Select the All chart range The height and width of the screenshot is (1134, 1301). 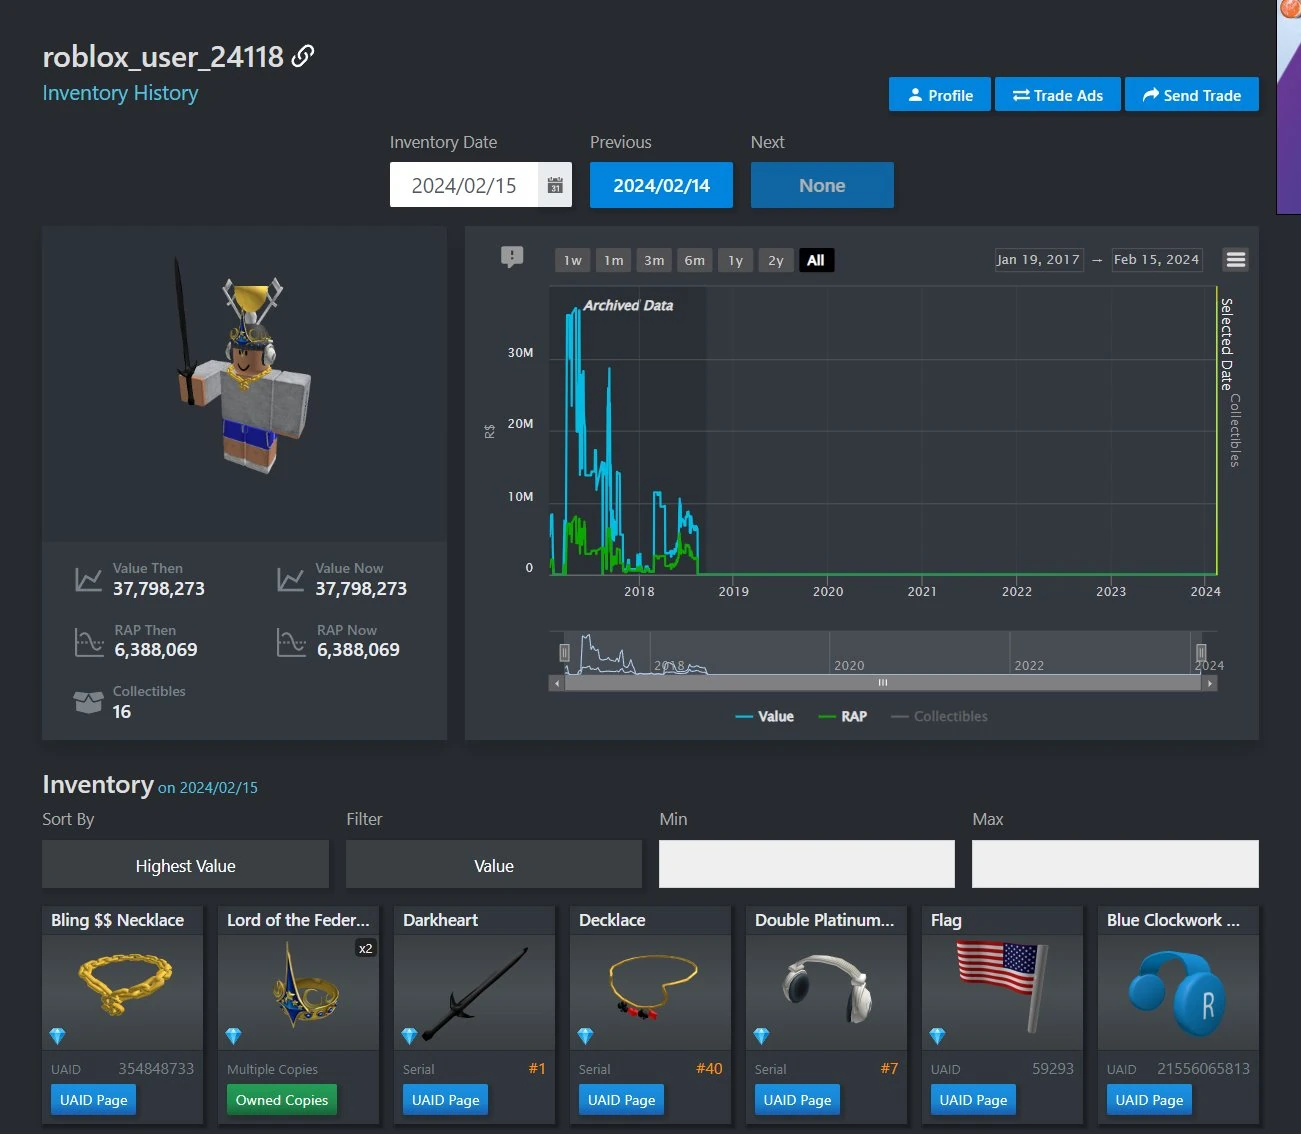(x=816, y=260)
